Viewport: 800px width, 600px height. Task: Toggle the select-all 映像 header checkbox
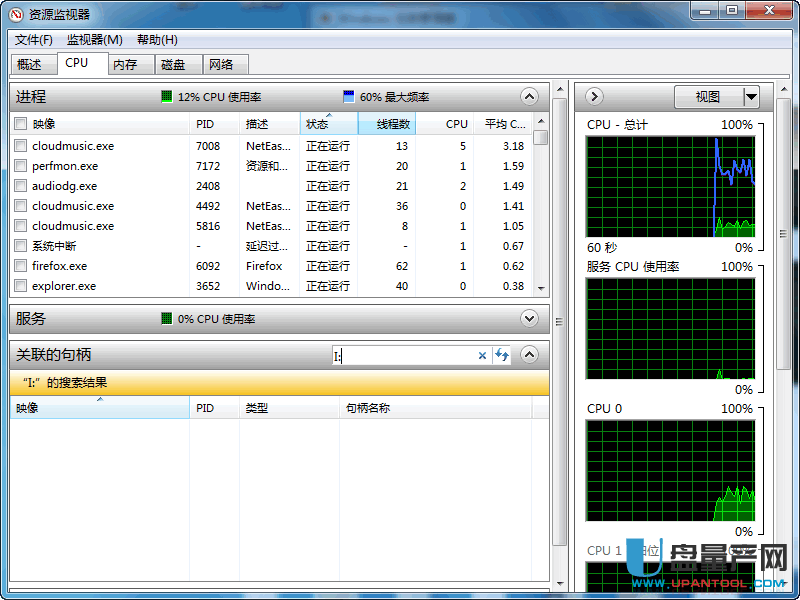pos(20,124)
